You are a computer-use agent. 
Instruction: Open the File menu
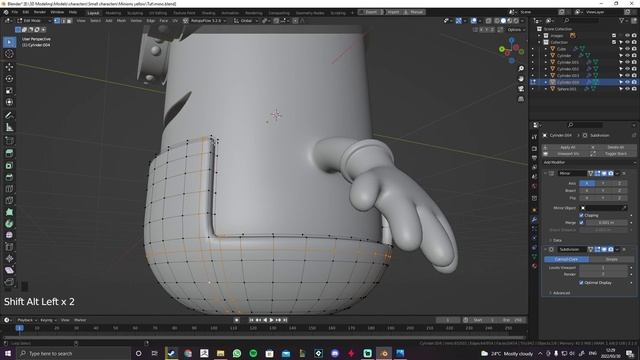[15, 12]
